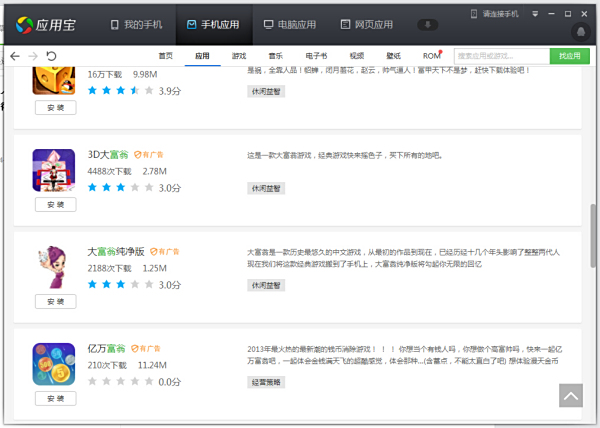This screenshot has height=428, width=600.
Task: Open the dice game icon thumbnail
Action: (54, 81)
